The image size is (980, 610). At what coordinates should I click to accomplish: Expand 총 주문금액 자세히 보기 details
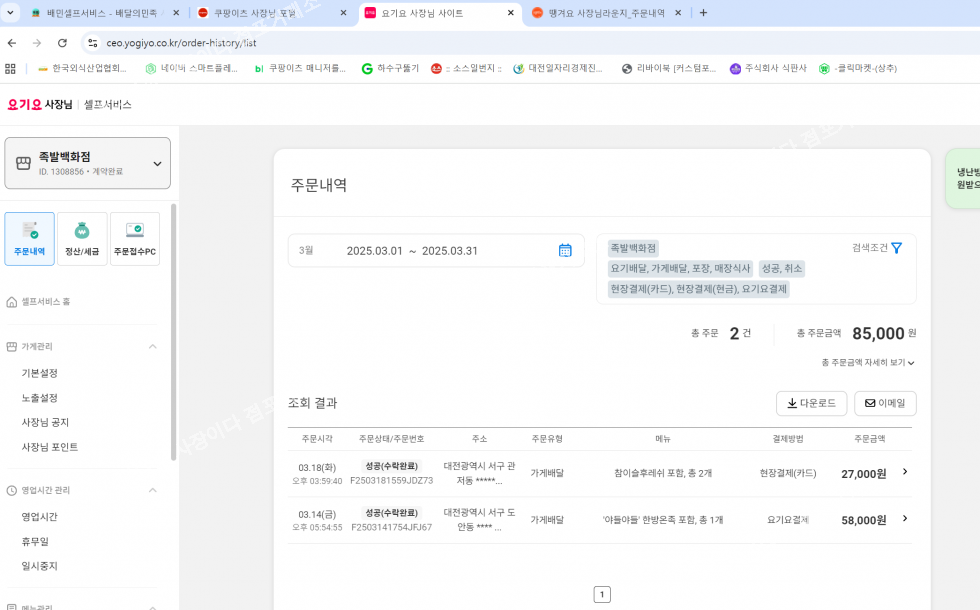(x=867, y=363)
